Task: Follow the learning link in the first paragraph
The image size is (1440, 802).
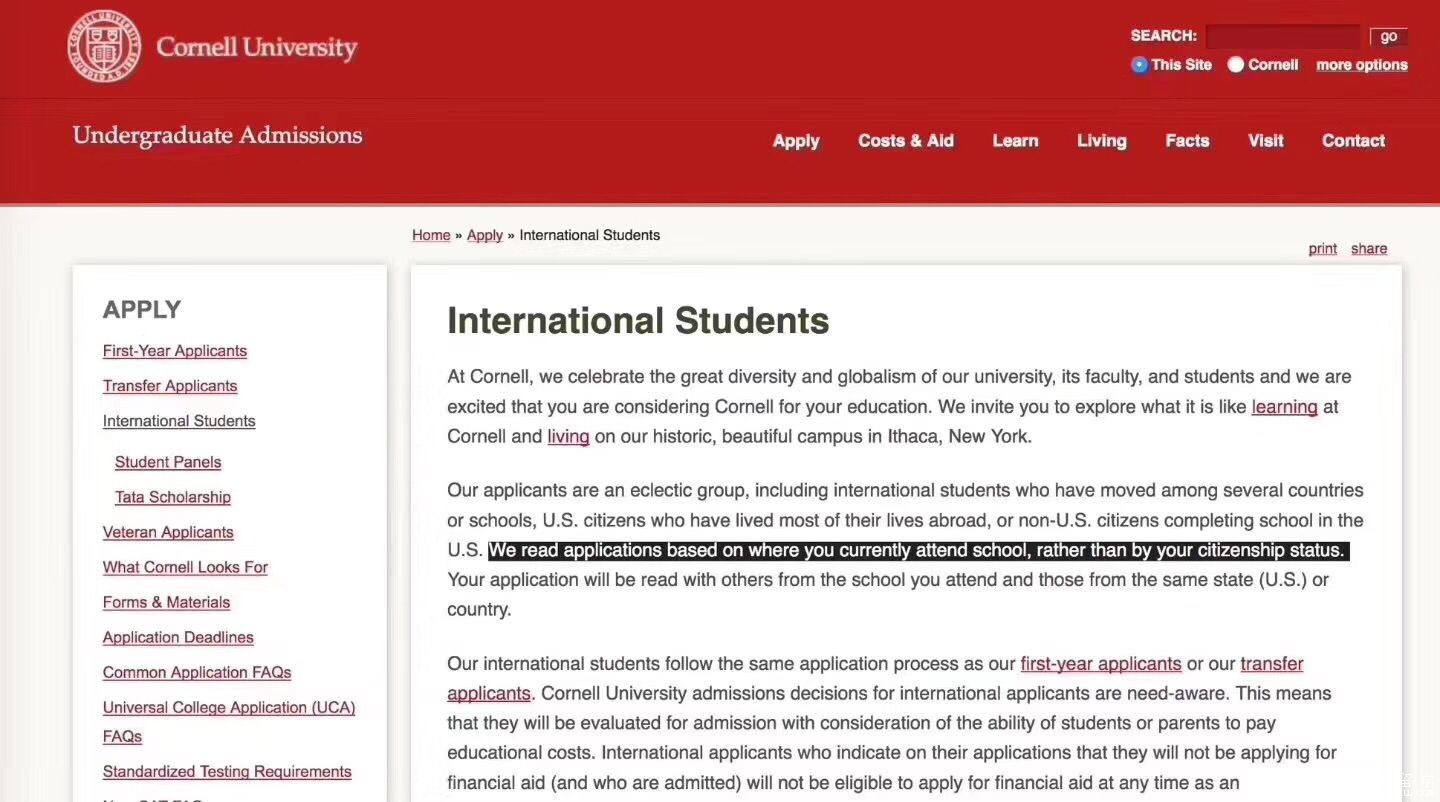Action: coord(1284,407)
